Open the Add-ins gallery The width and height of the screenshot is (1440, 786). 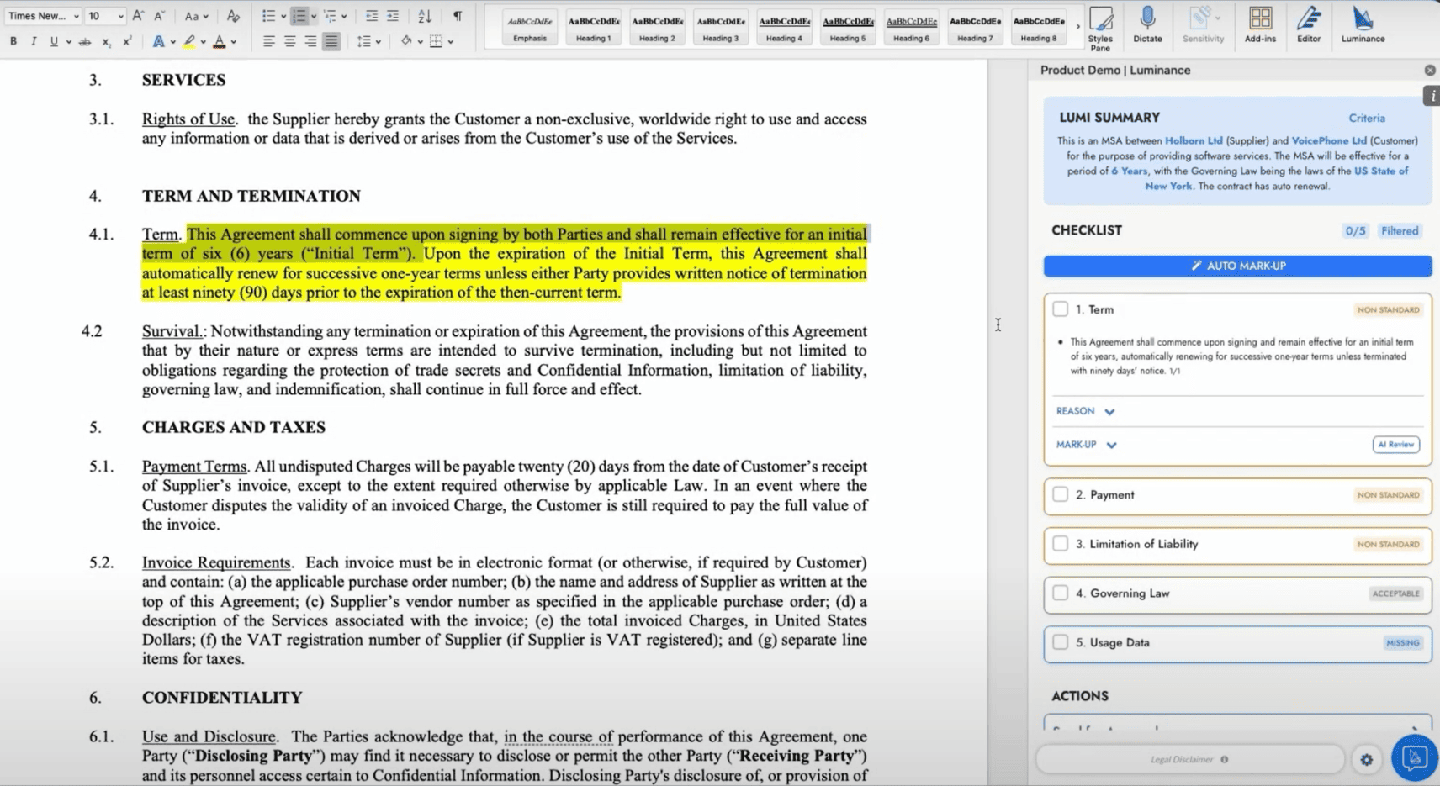[x=1261, y=25]
